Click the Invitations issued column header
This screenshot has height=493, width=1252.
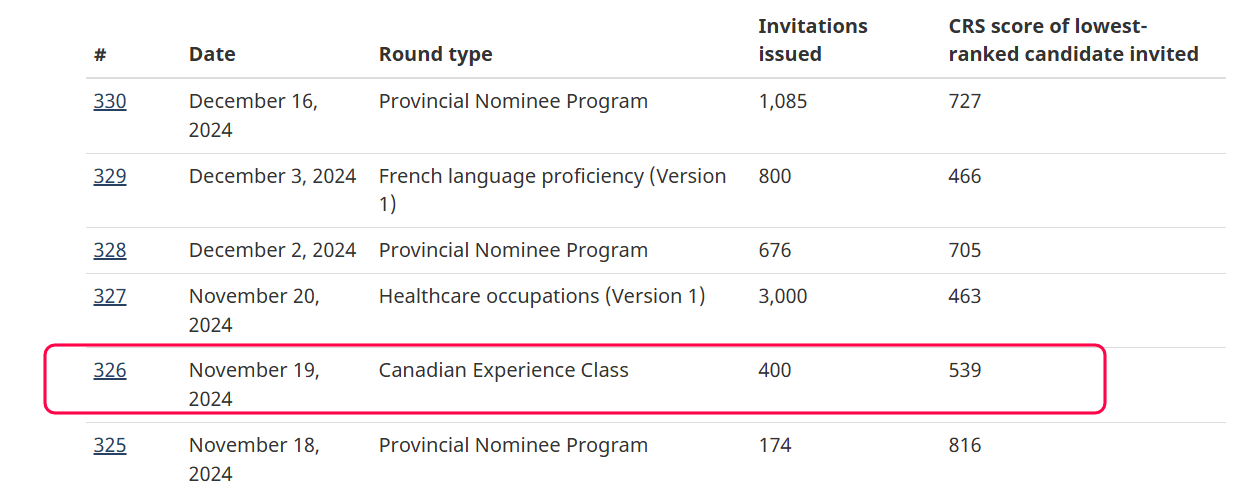(813, 40)
